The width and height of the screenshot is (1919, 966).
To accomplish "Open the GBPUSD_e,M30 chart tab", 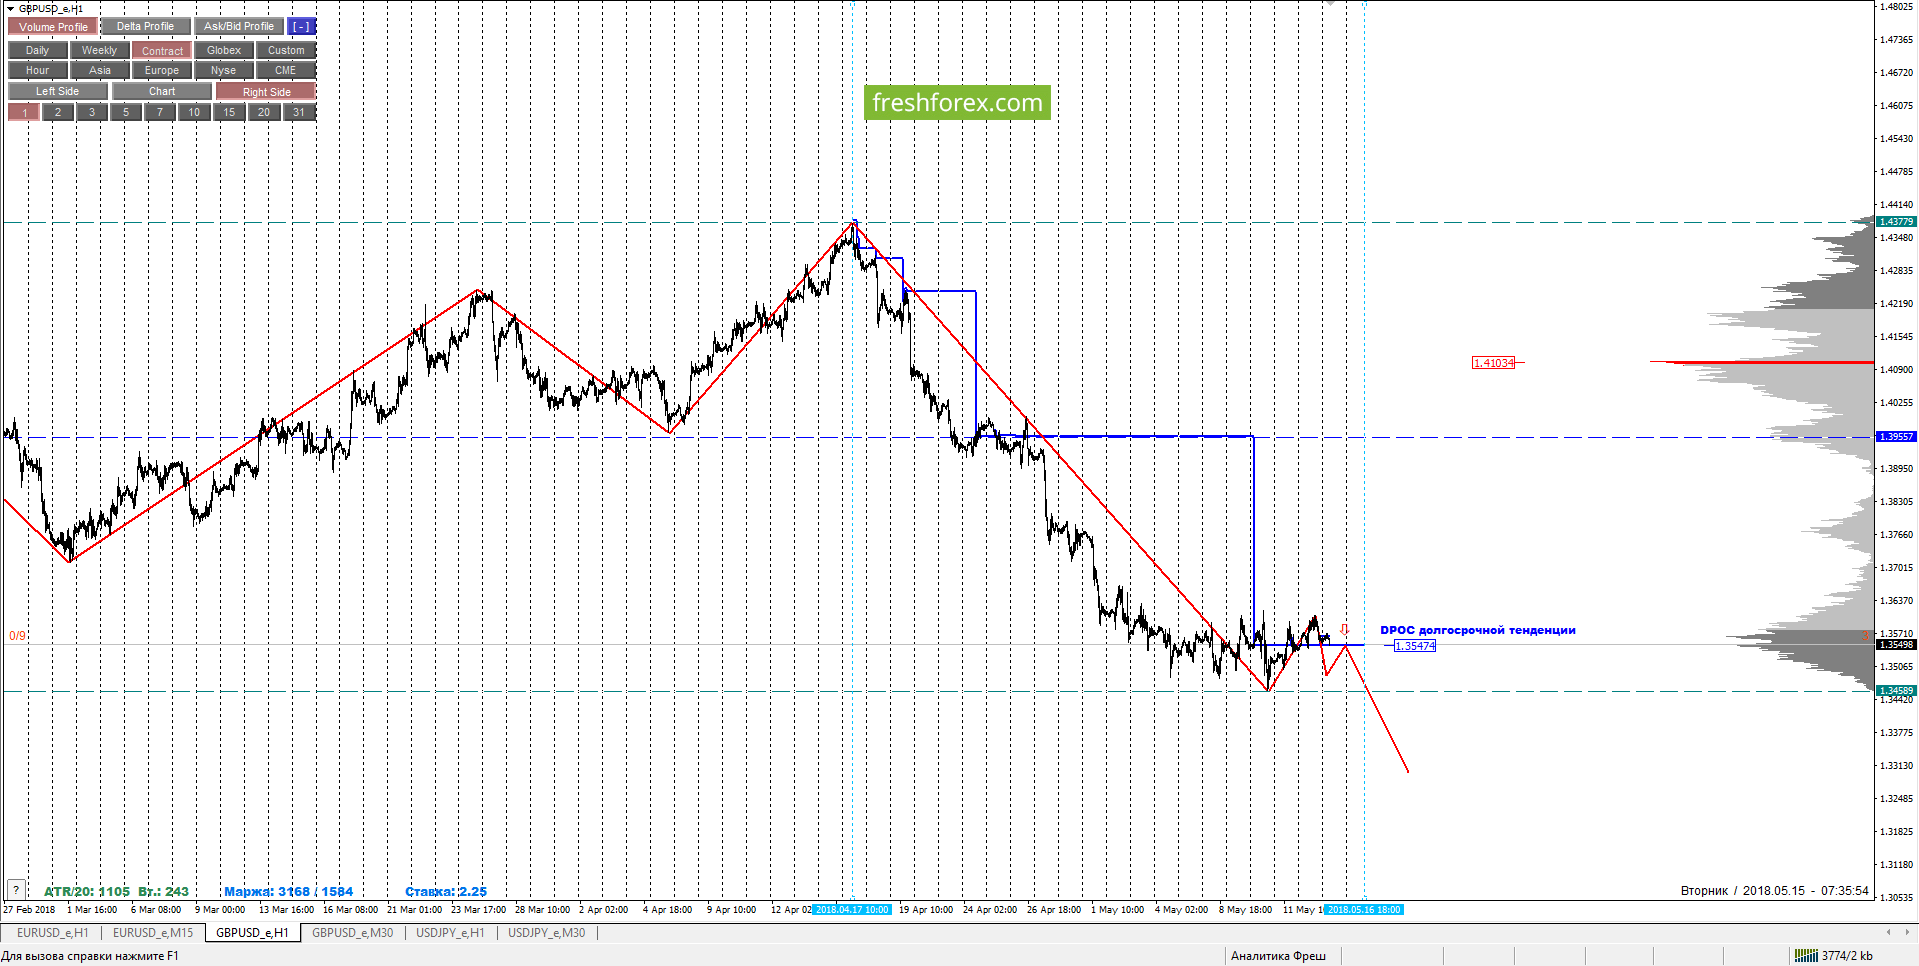I will (x=353, y=933).
